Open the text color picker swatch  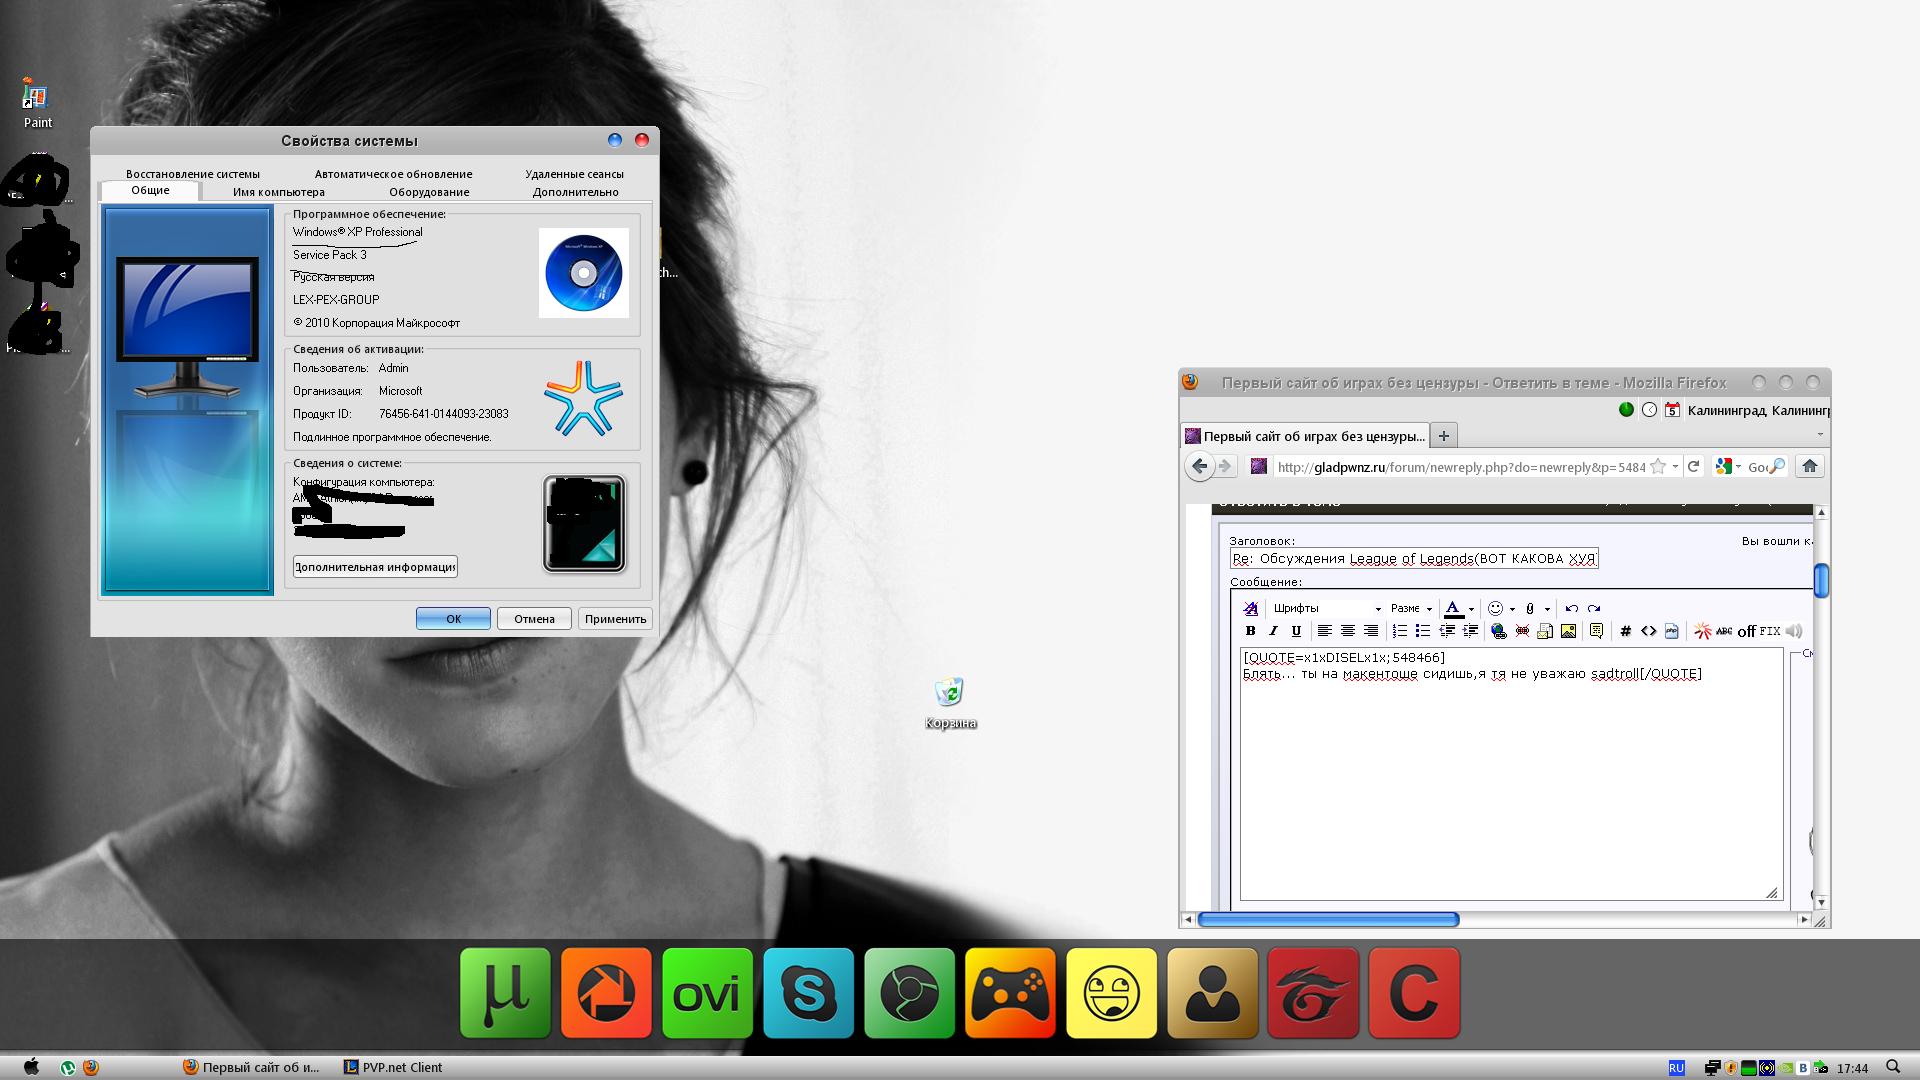[1453, 608]
